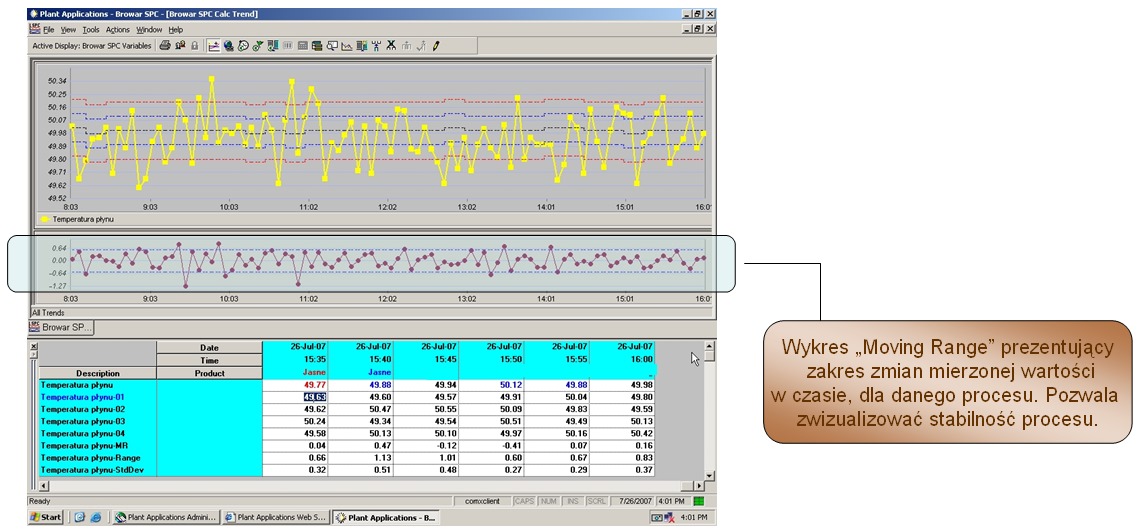Screen dimensions: 1139x530
Task: Open the File menu
Action: 49,30
